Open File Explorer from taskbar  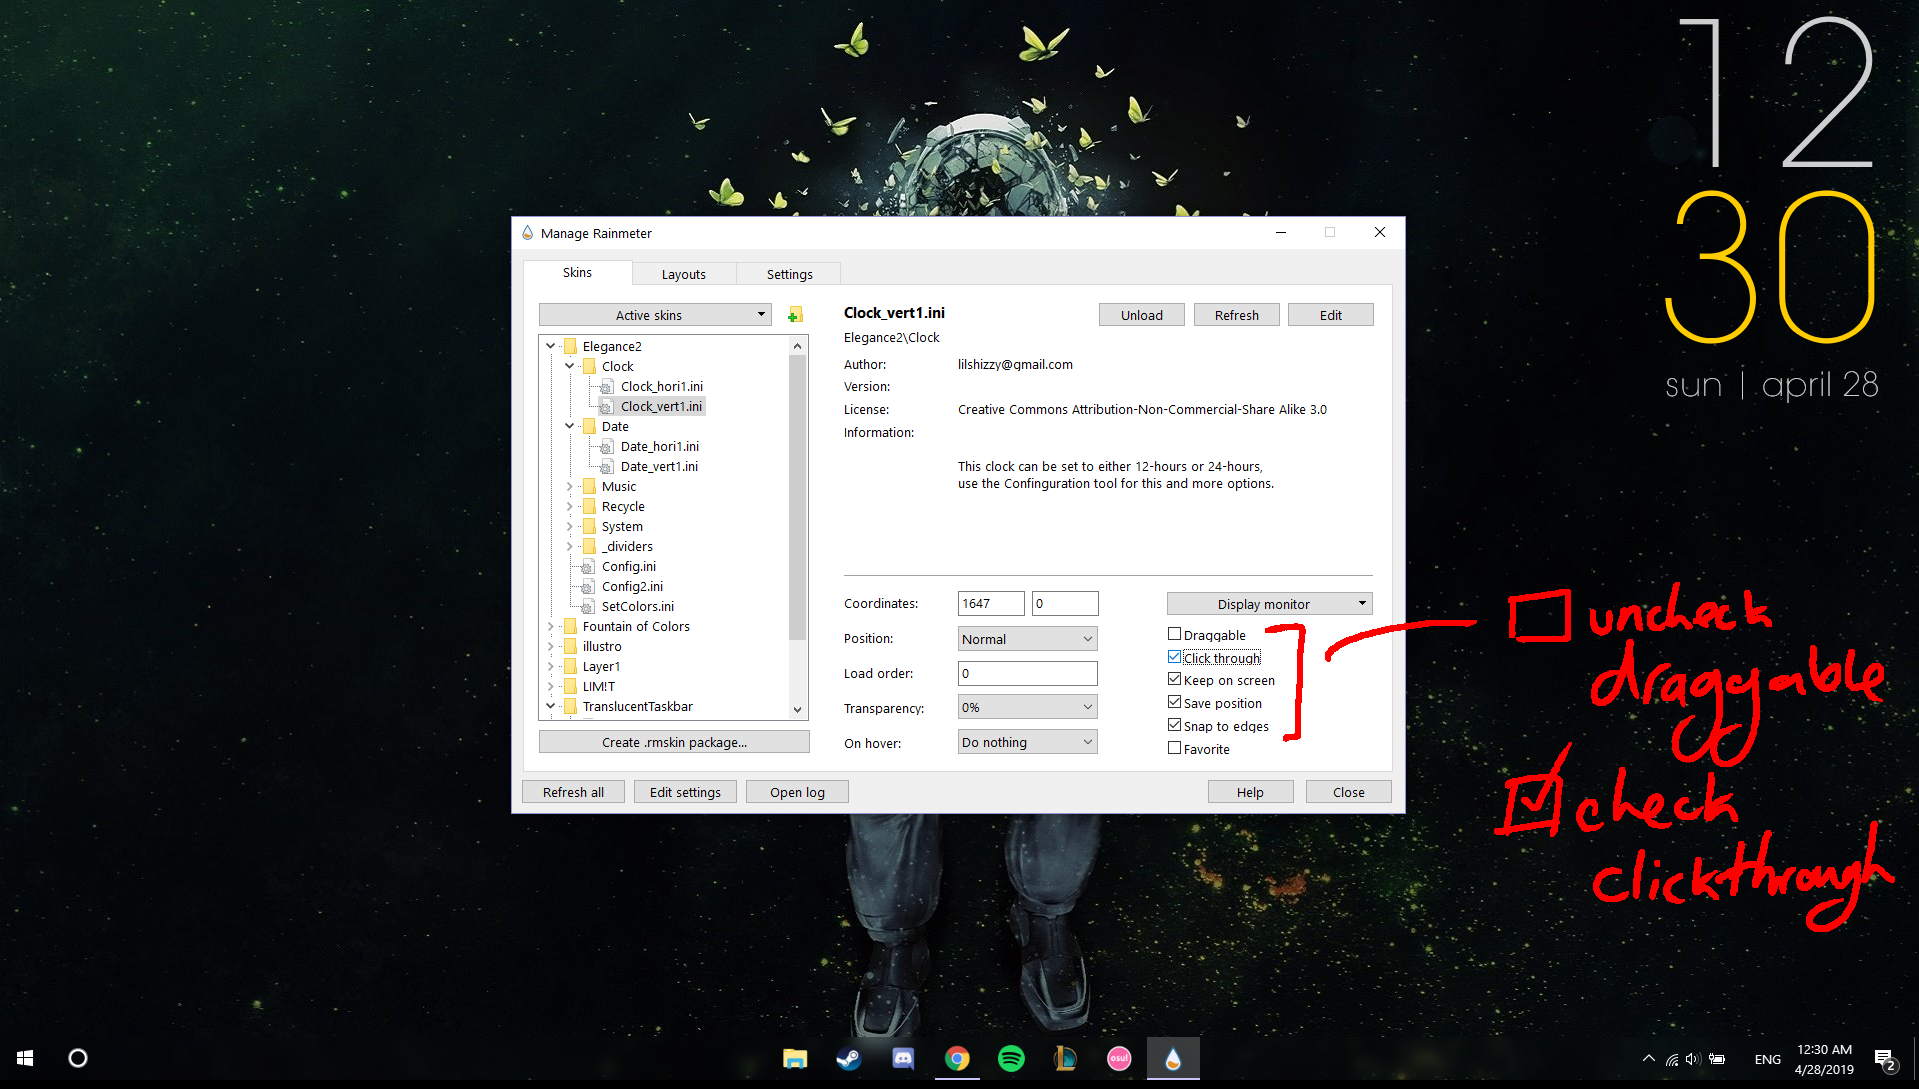tap(795, 1058)
